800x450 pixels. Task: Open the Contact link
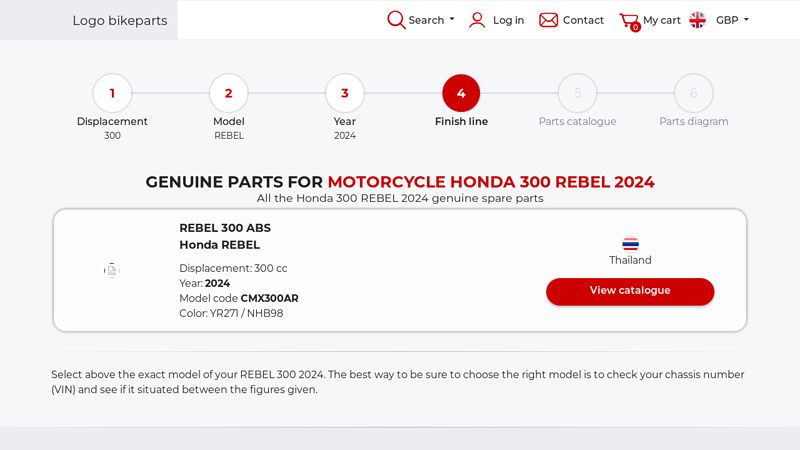(583, 20)
